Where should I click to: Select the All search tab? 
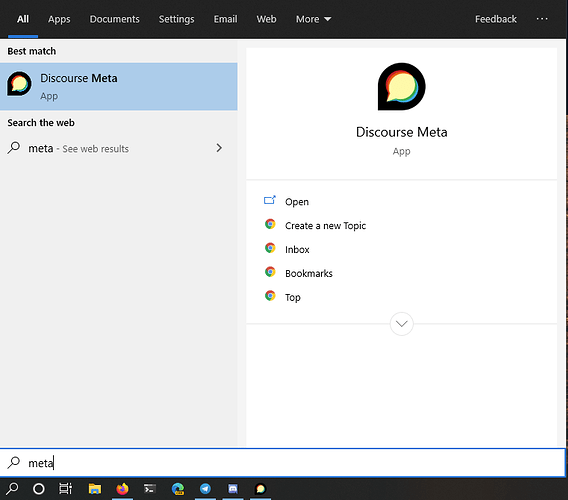point(23,19)
